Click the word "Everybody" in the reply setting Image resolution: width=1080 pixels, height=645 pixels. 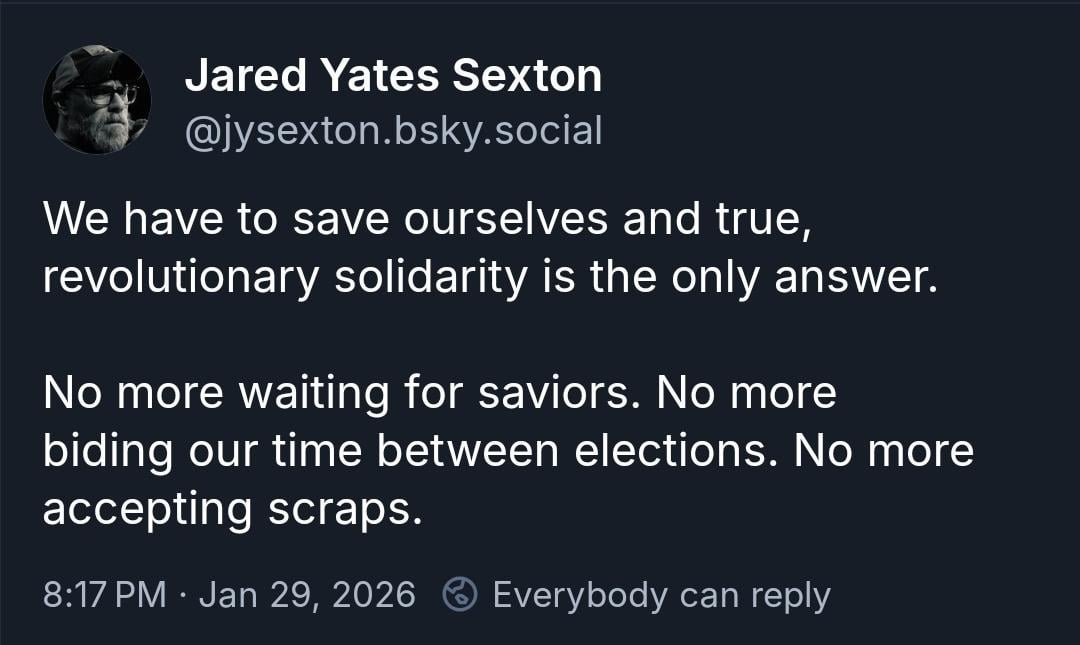(579, 595)
